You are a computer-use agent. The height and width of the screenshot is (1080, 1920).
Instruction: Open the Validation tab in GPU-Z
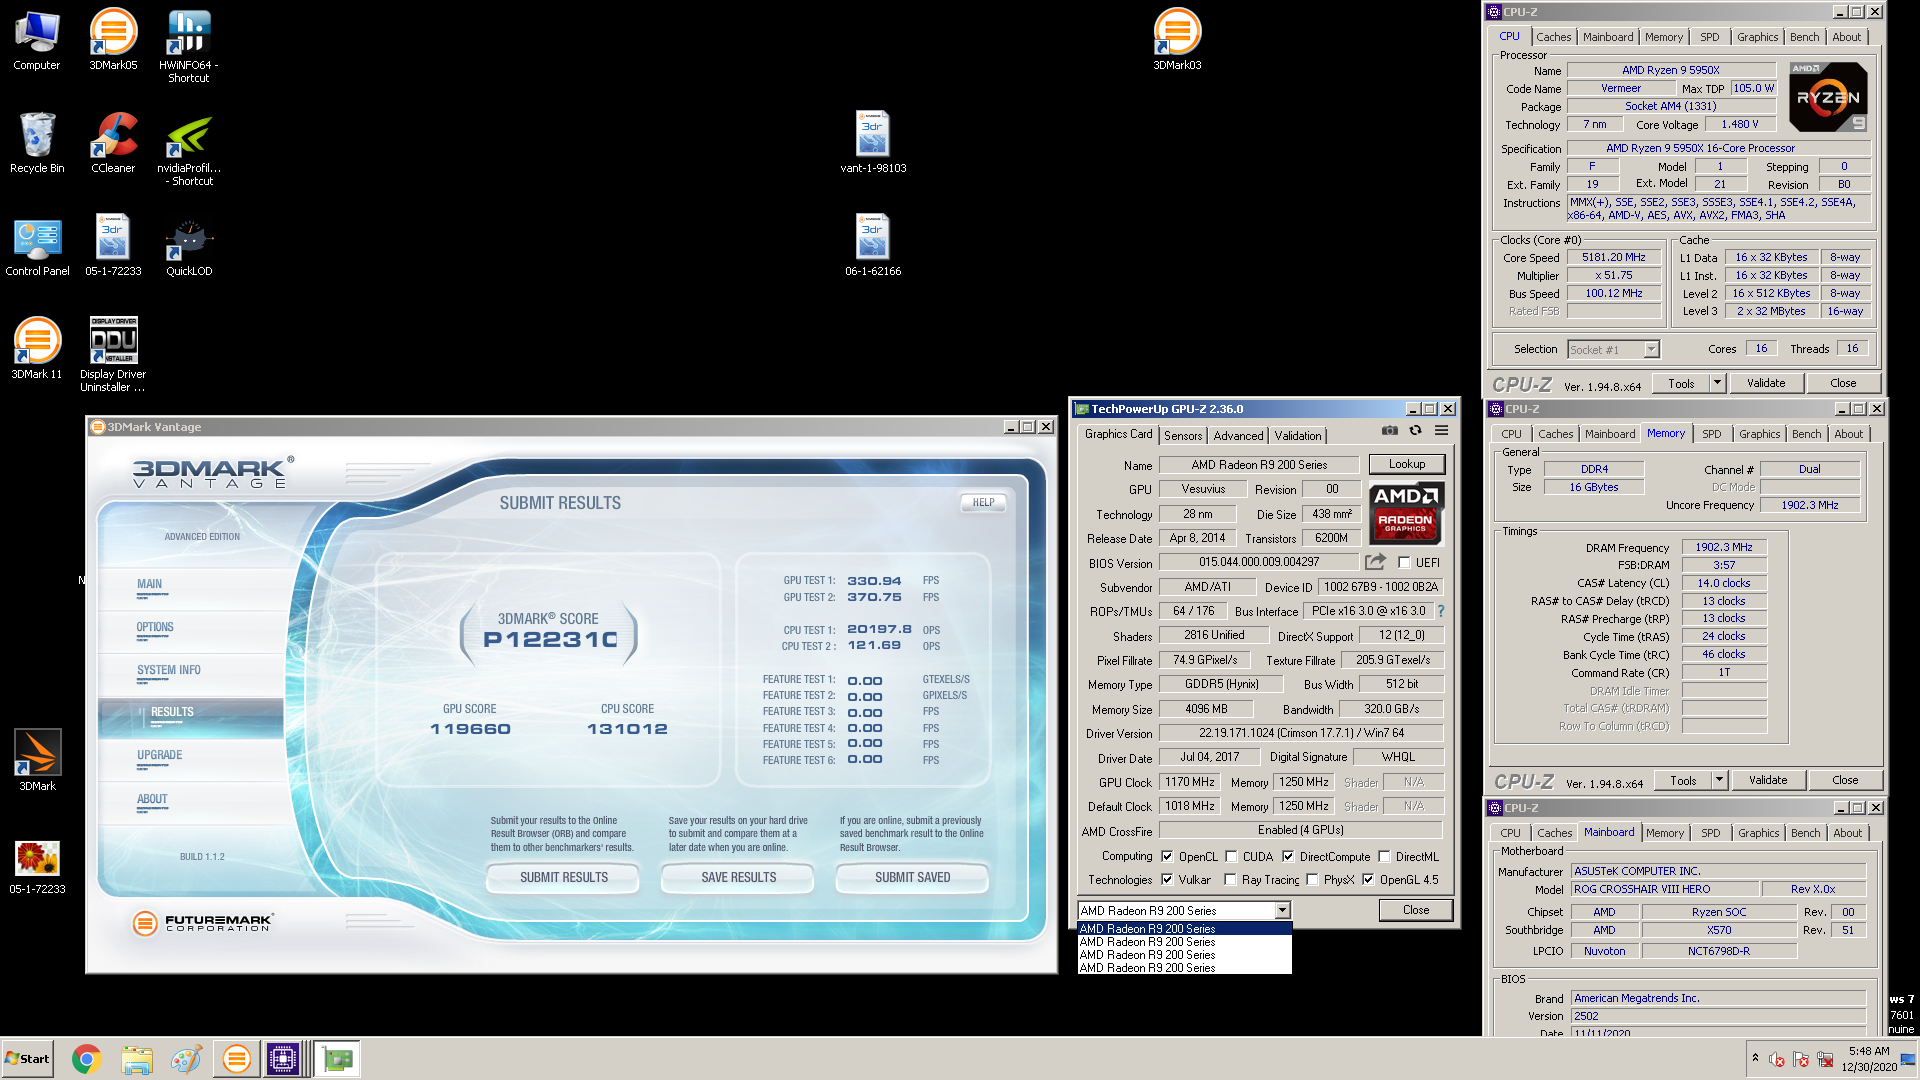(1298, 435)
